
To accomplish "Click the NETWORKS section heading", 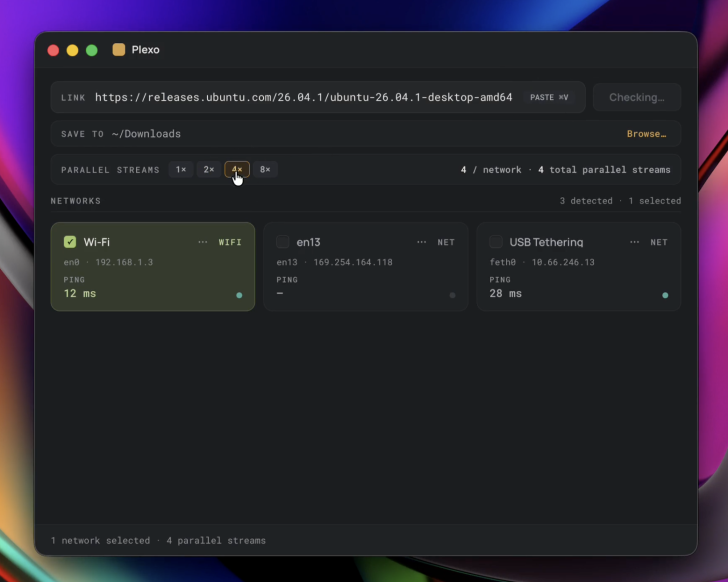I will pyautogui.click(x=76, y=201).
